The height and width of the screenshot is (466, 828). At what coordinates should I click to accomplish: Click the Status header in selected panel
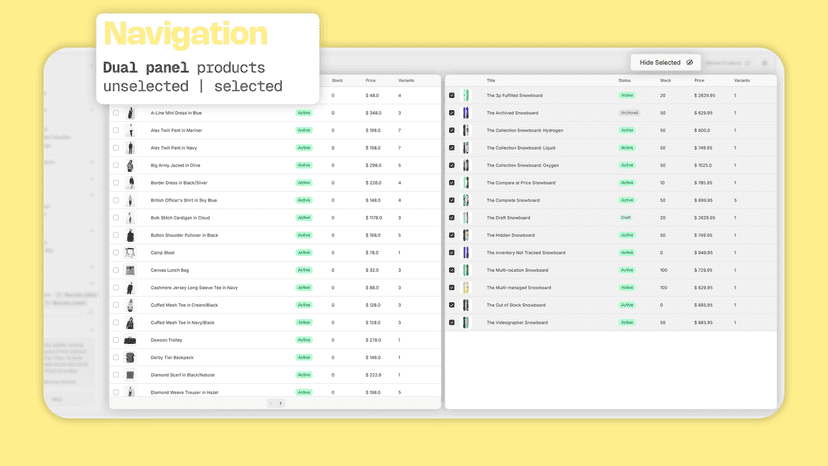click(625, 80)
